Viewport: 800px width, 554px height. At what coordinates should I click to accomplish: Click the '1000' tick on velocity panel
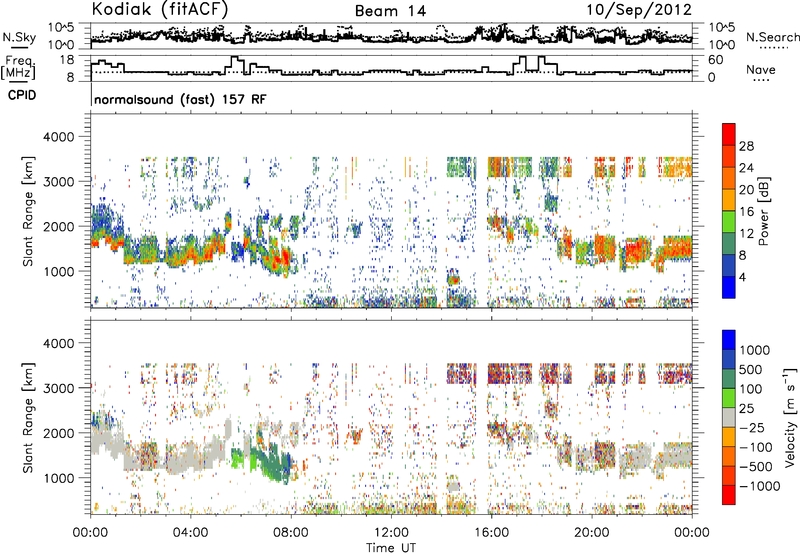[x=58, y=478]
